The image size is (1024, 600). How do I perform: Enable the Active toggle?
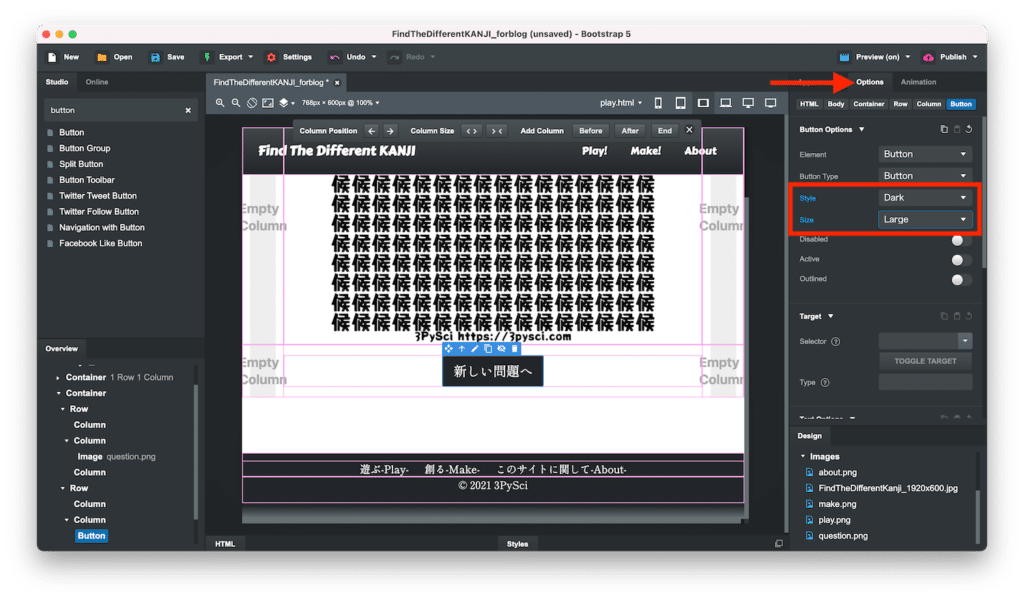pyautogui.click(x=960, y=260)
